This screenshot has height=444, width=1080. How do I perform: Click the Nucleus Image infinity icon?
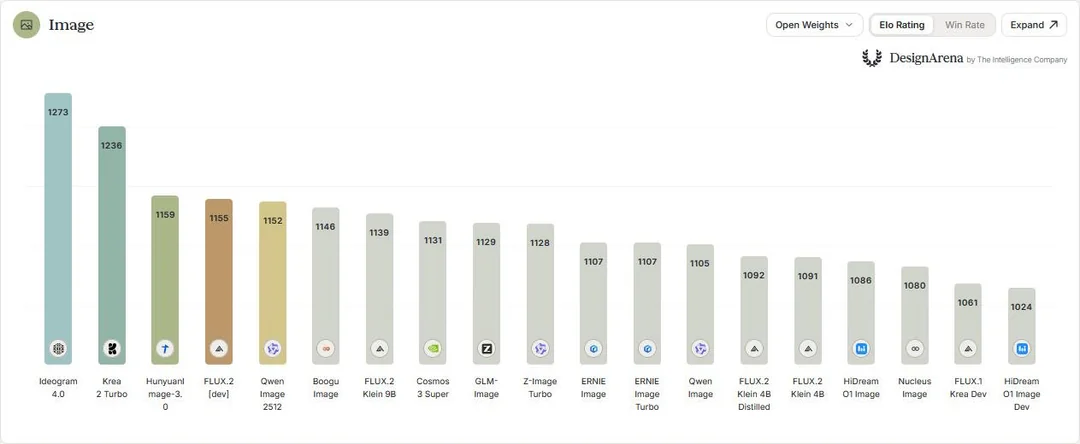(x=915, y=349)
